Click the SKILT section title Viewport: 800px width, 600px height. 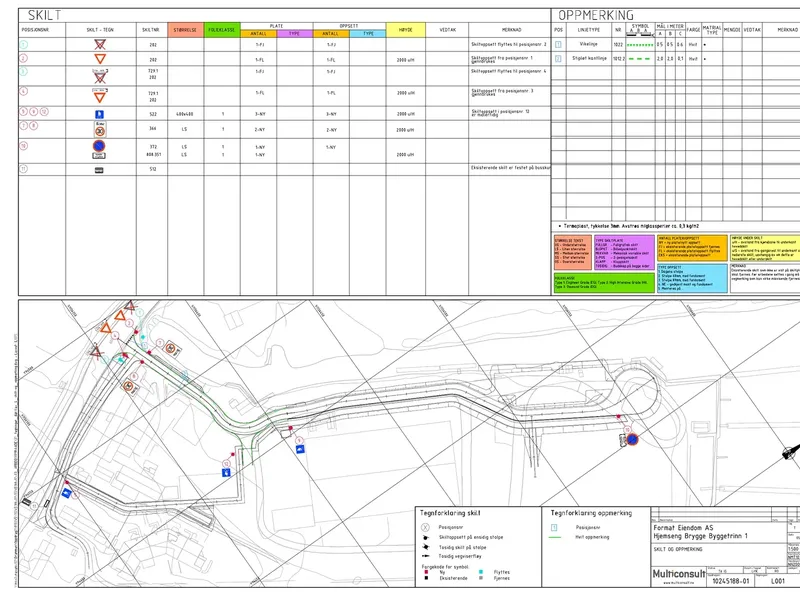coord(44,15)
